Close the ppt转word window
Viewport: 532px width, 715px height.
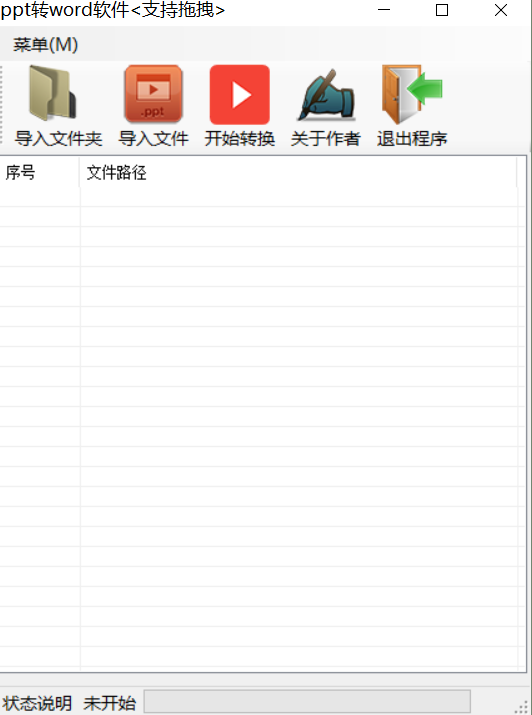coord(501,10)
